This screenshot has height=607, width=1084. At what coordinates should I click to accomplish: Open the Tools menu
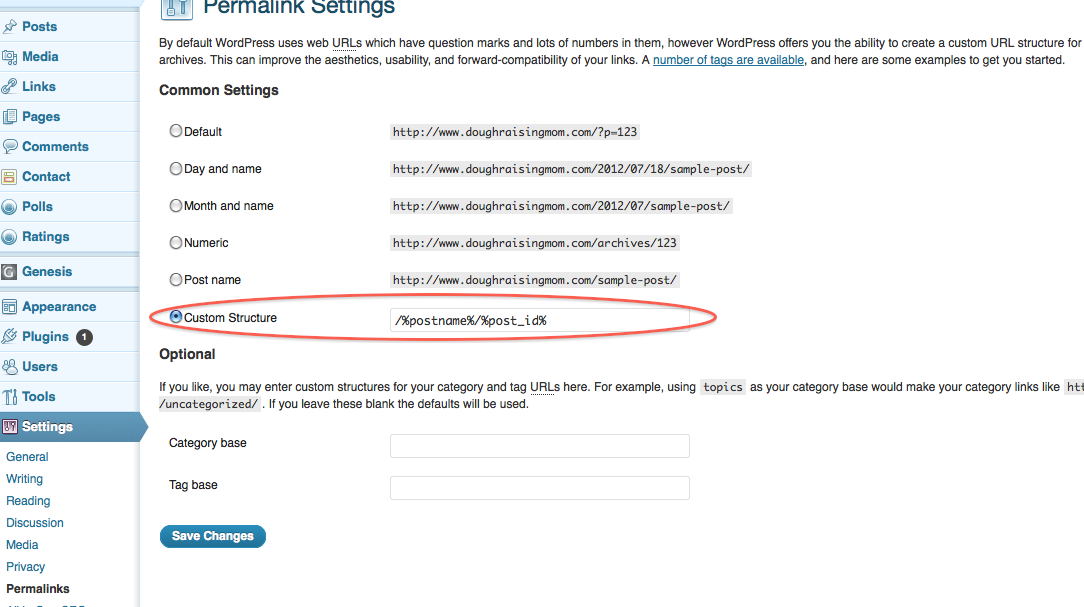pos(39,397)
